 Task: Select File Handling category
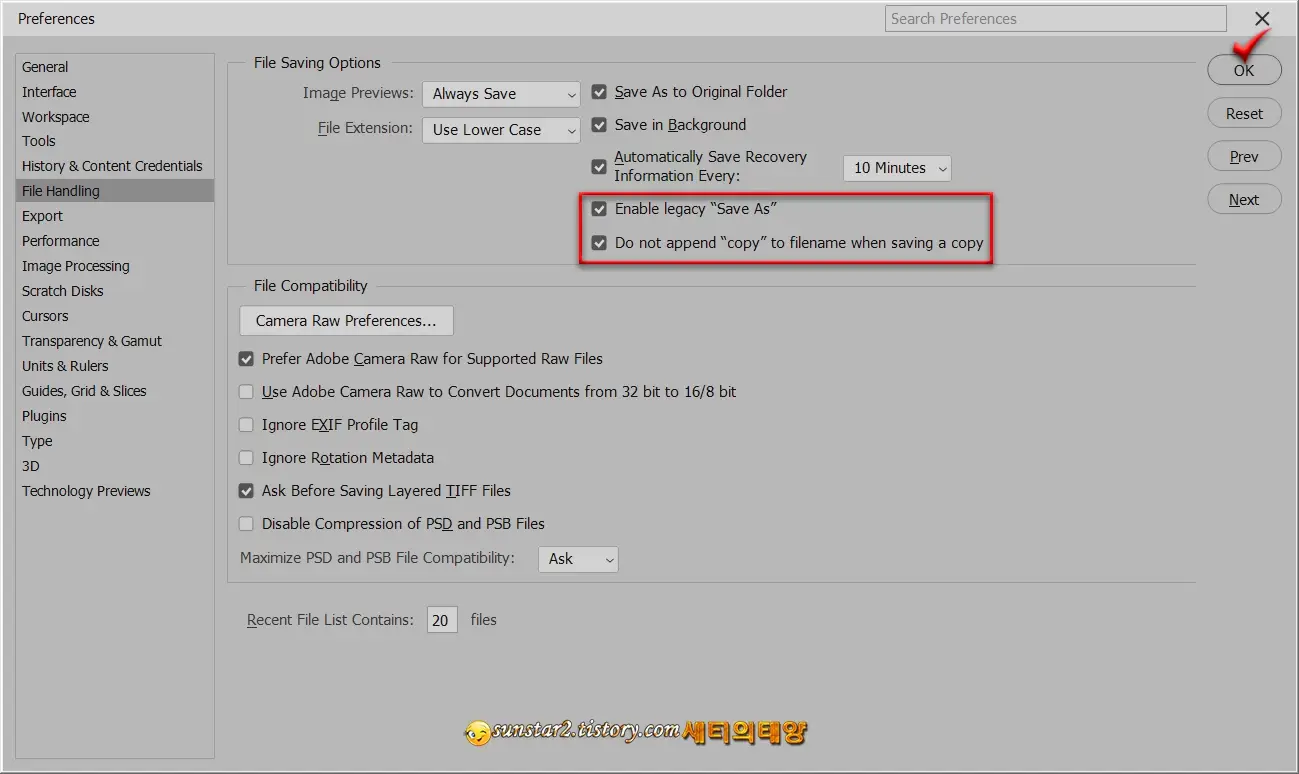click(x=115, y=191)
